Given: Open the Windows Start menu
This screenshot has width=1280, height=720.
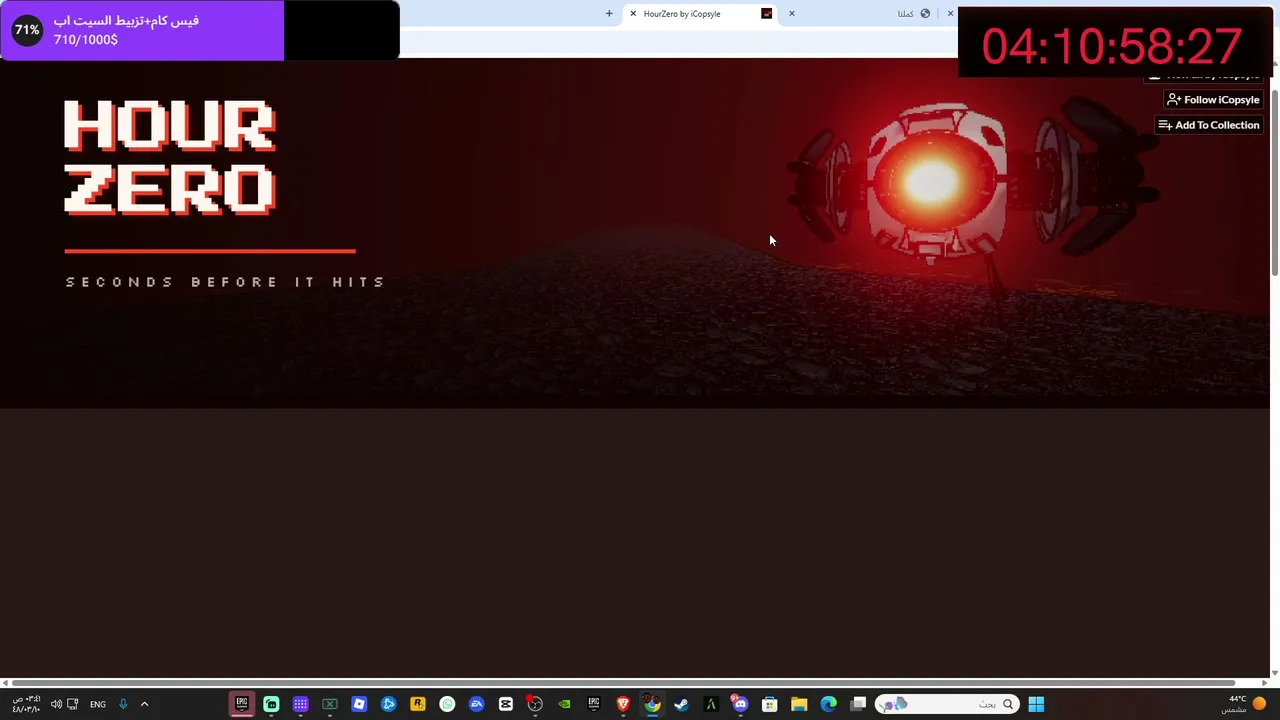Looking at the screenshot, I should [1036, 704].
